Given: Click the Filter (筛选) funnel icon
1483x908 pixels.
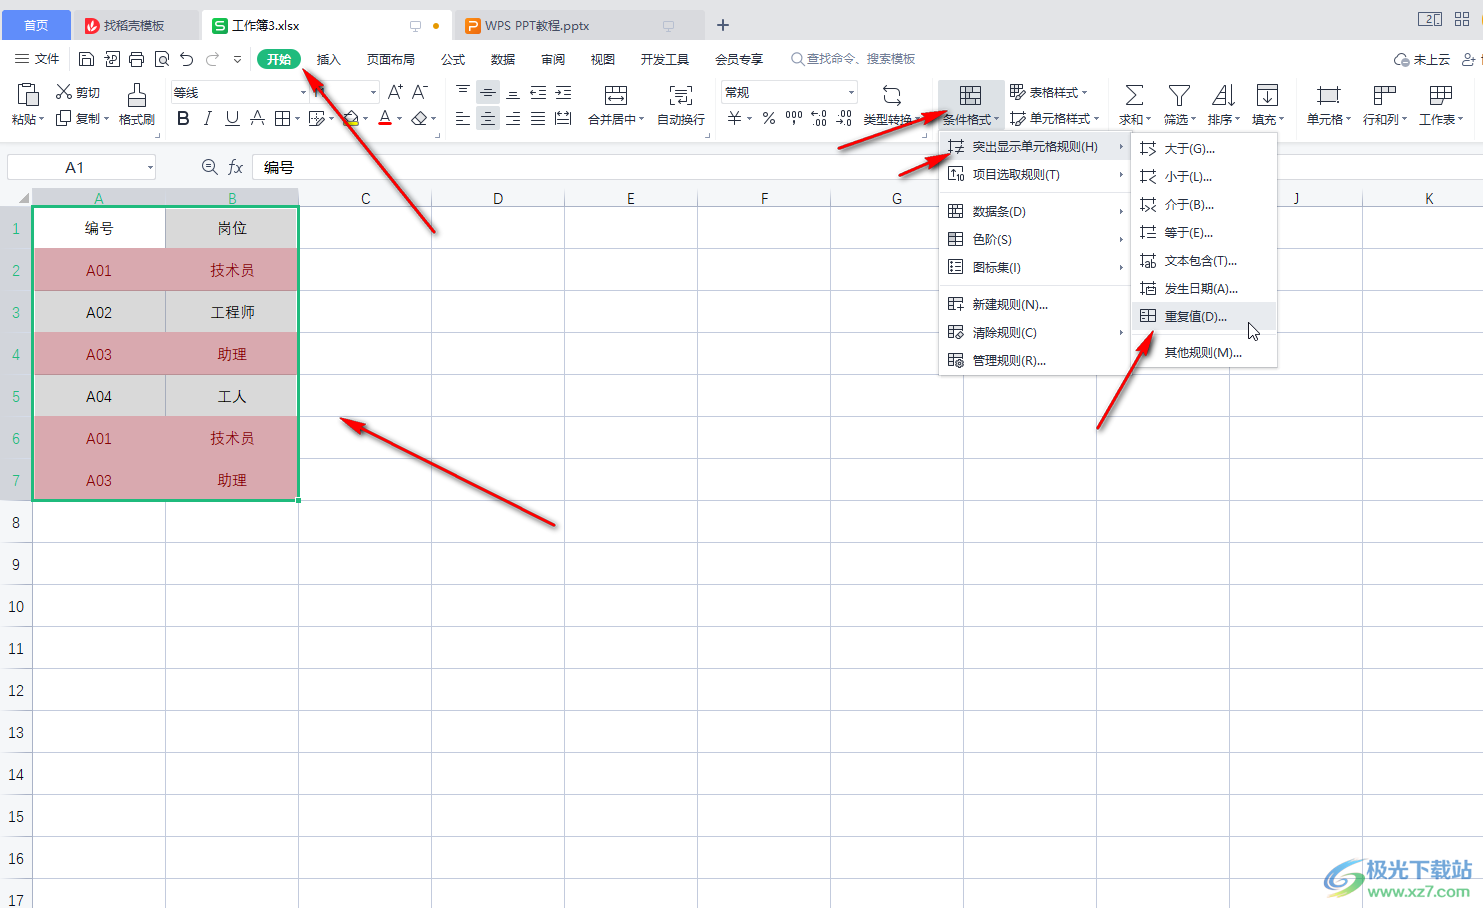Looking at the screenshot, I should tap(1179, 95).
